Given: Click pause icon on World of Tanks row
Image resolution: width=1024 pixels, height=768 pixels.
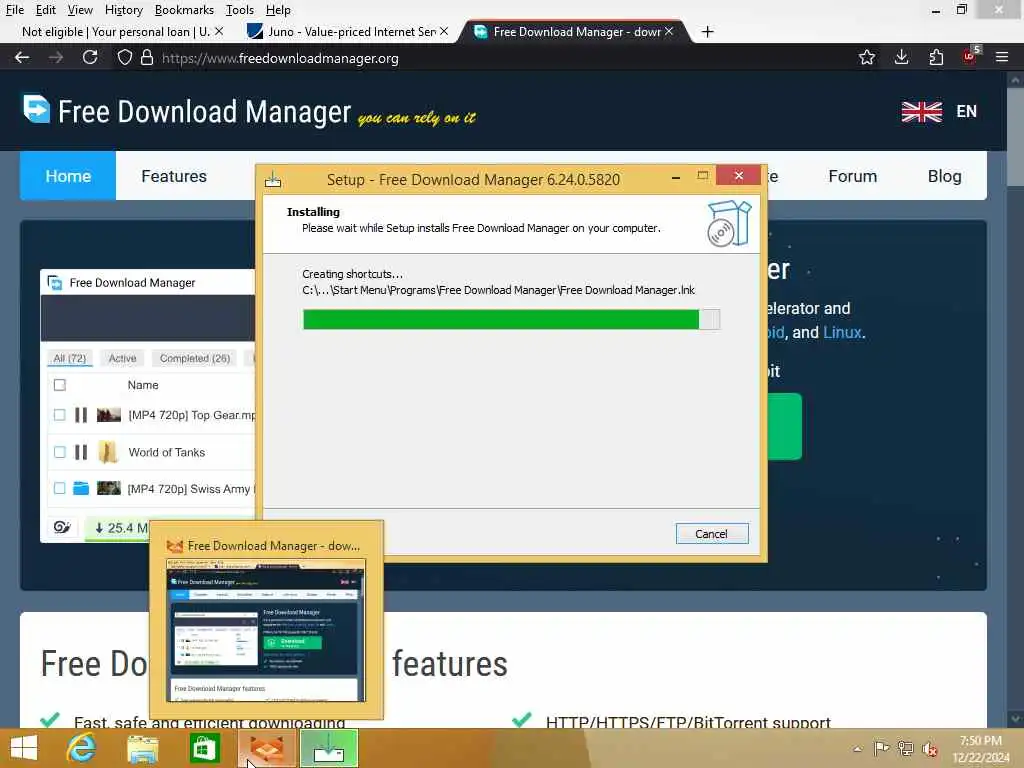Looking at the screenshot, I should point(81,452).
